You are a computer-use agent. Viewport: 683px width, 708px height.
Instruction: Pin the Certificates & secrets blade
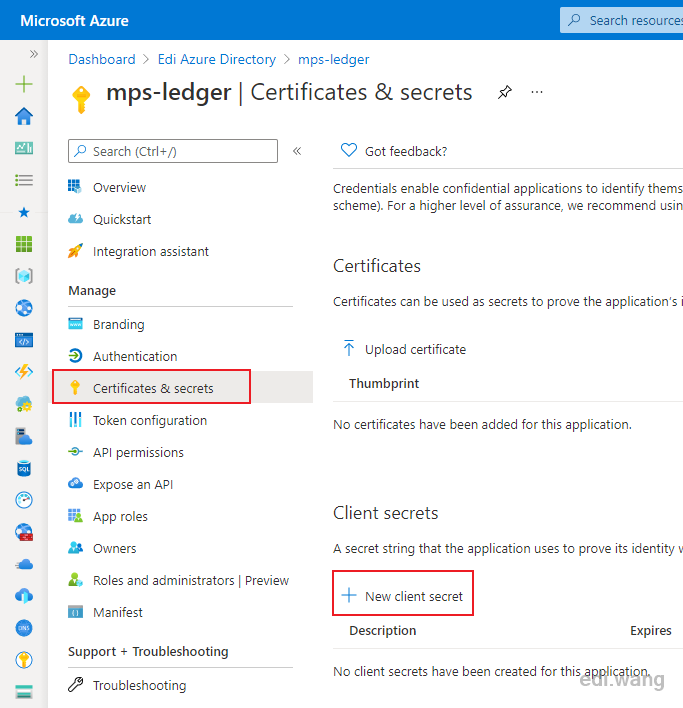tap(505, 92)
